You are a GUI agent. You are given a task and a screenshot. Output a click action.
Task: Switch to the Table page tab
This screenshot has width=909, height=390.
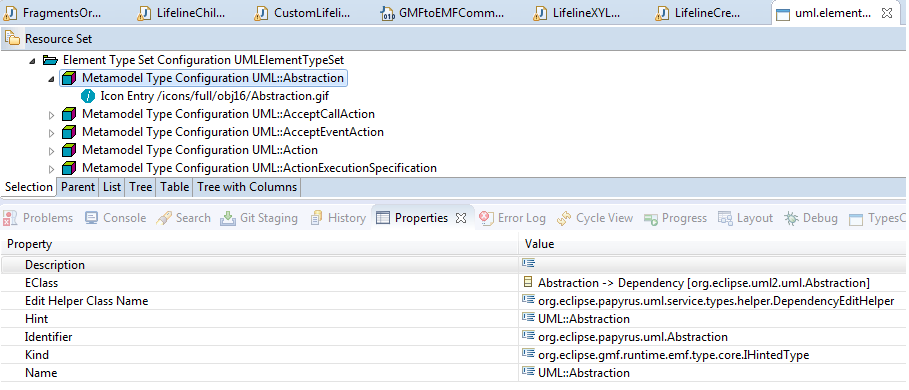(x=174, y=187)
